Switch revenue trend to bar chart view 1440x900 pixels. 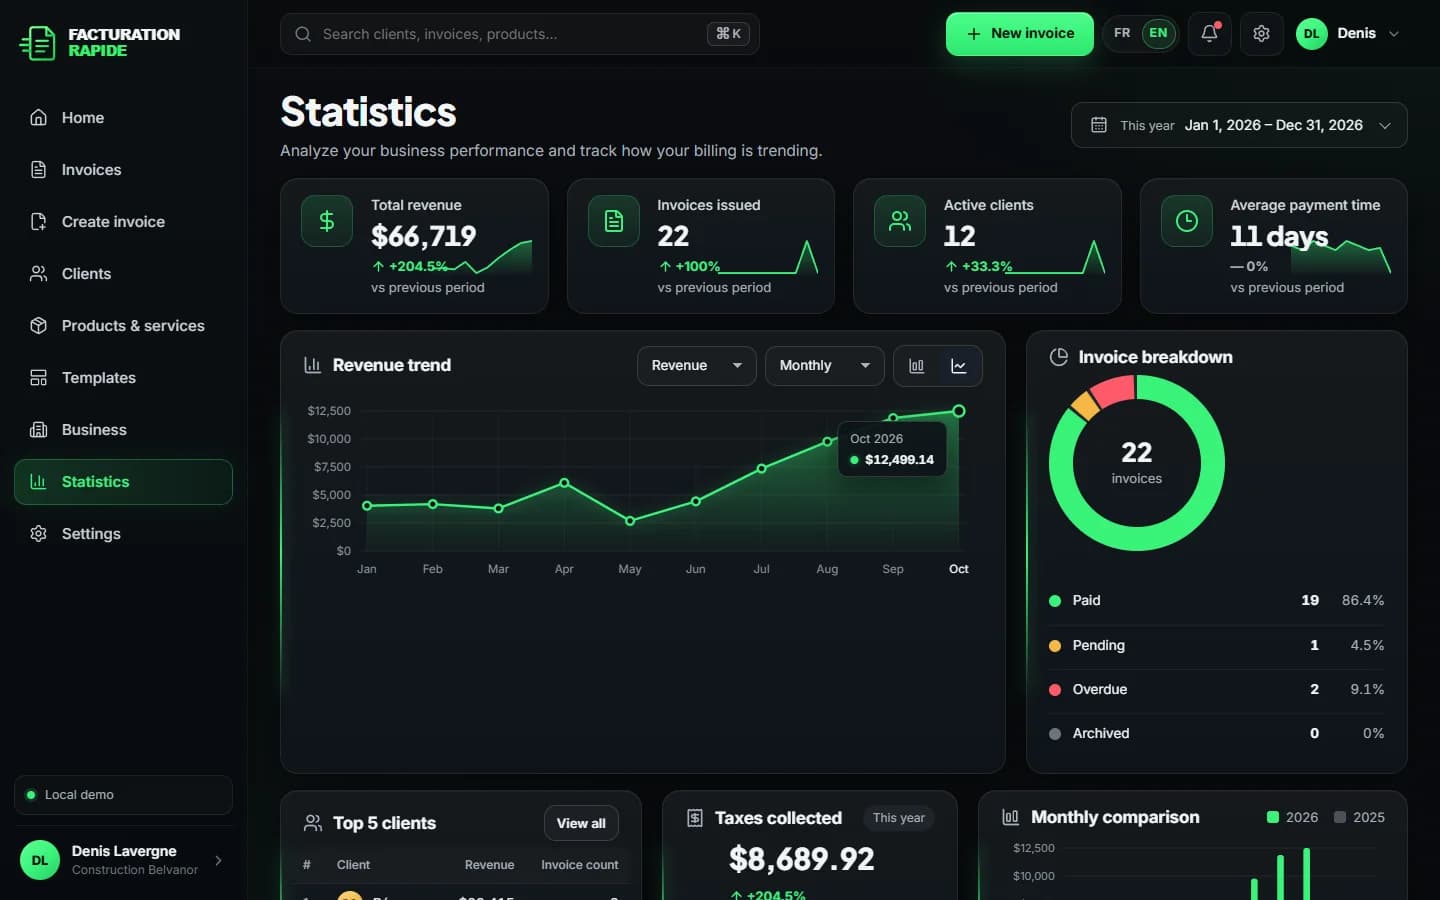tap(916, 366)
